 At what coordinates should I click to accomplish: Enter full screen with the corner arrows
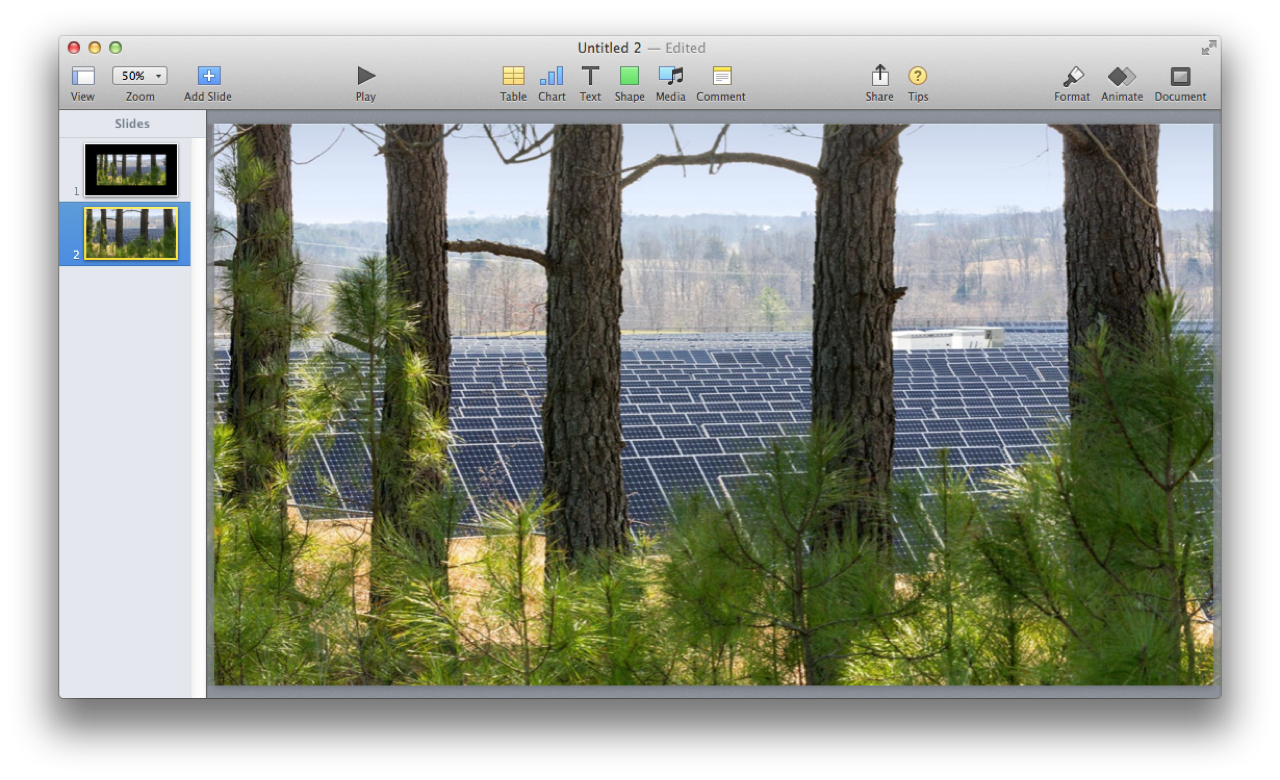[x=1209, y=48]
